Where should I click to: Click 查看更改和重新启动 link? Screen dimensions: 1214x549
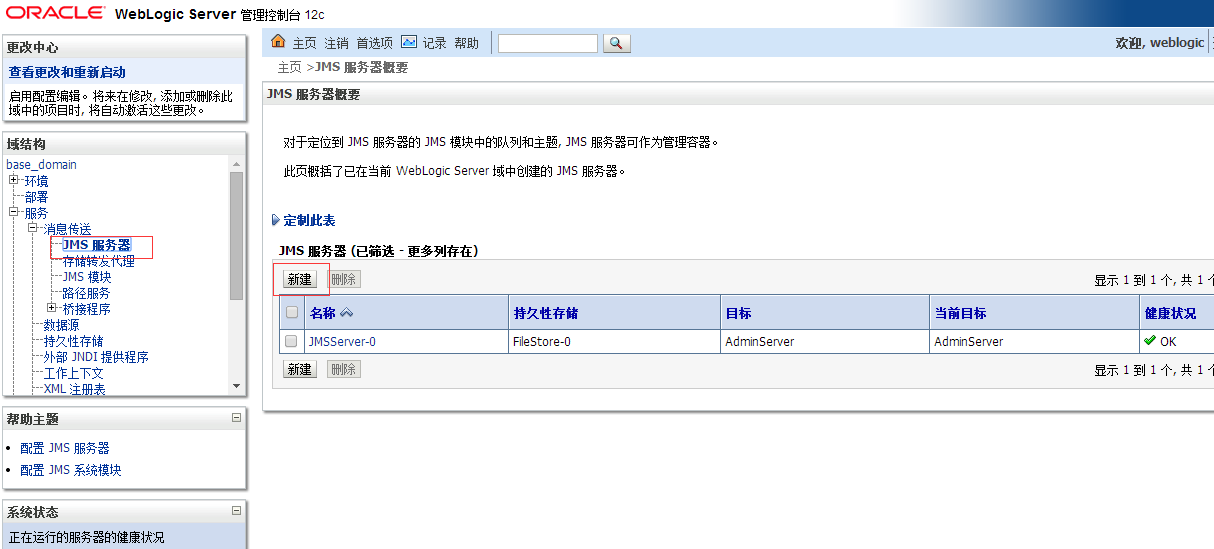tap(67, 72)
